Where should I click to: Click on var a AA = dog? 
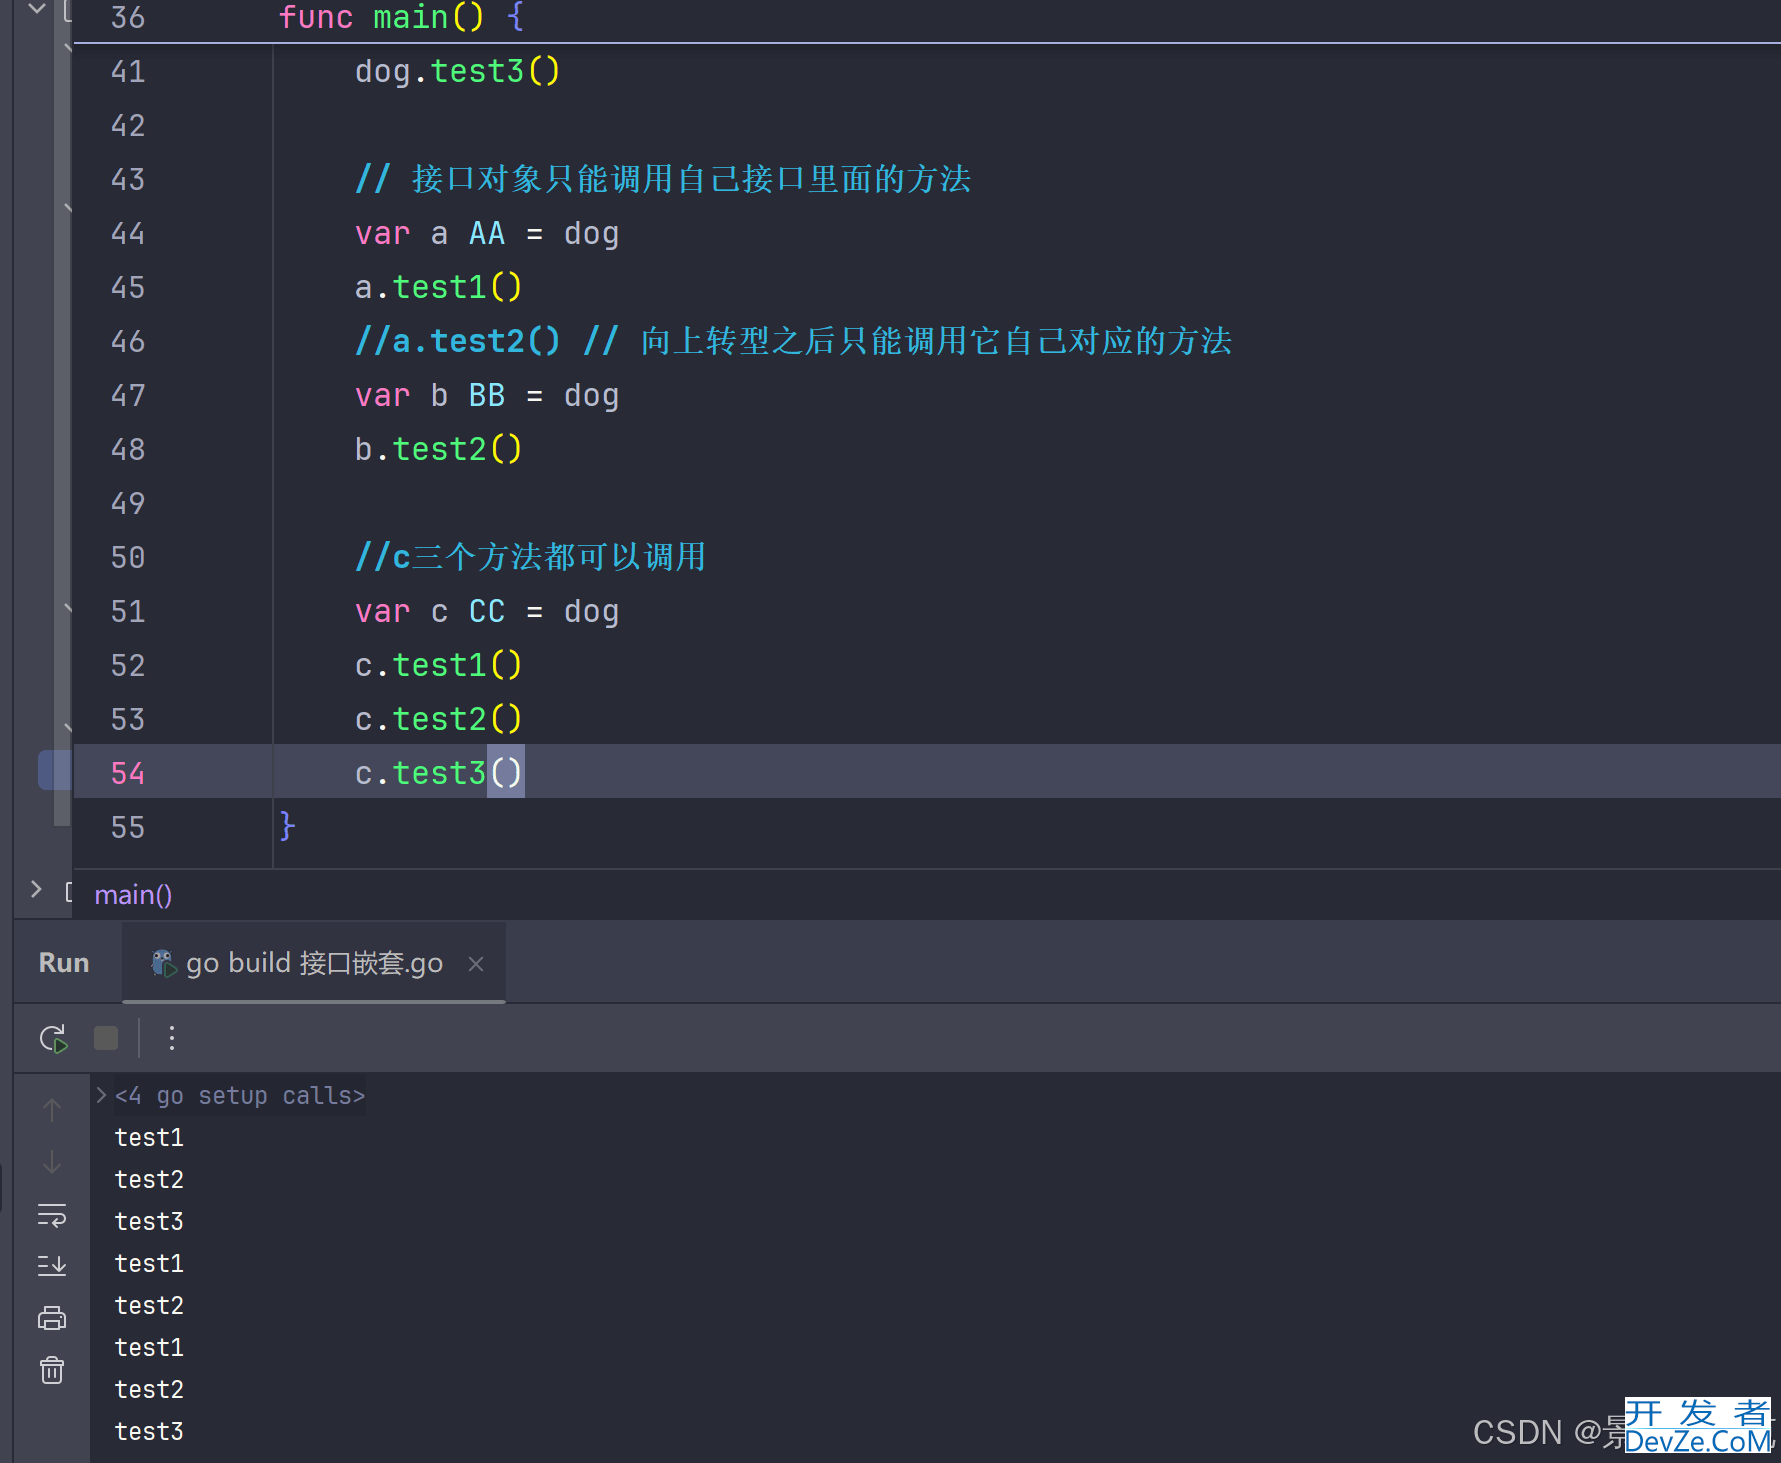tap(487, 234)
